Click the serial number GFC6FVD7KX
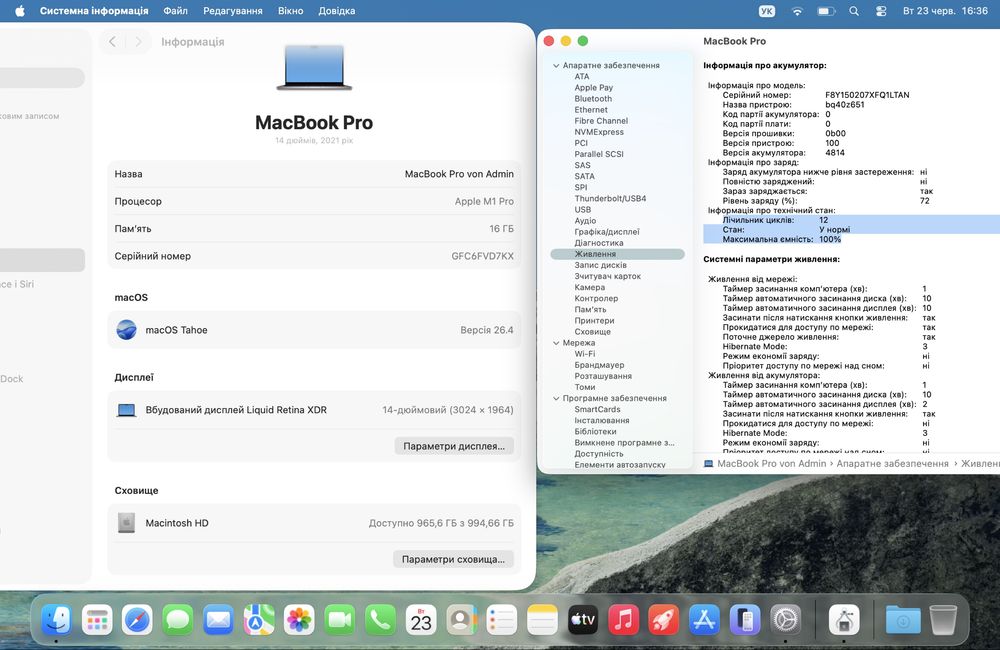 (x=482, y=256)
